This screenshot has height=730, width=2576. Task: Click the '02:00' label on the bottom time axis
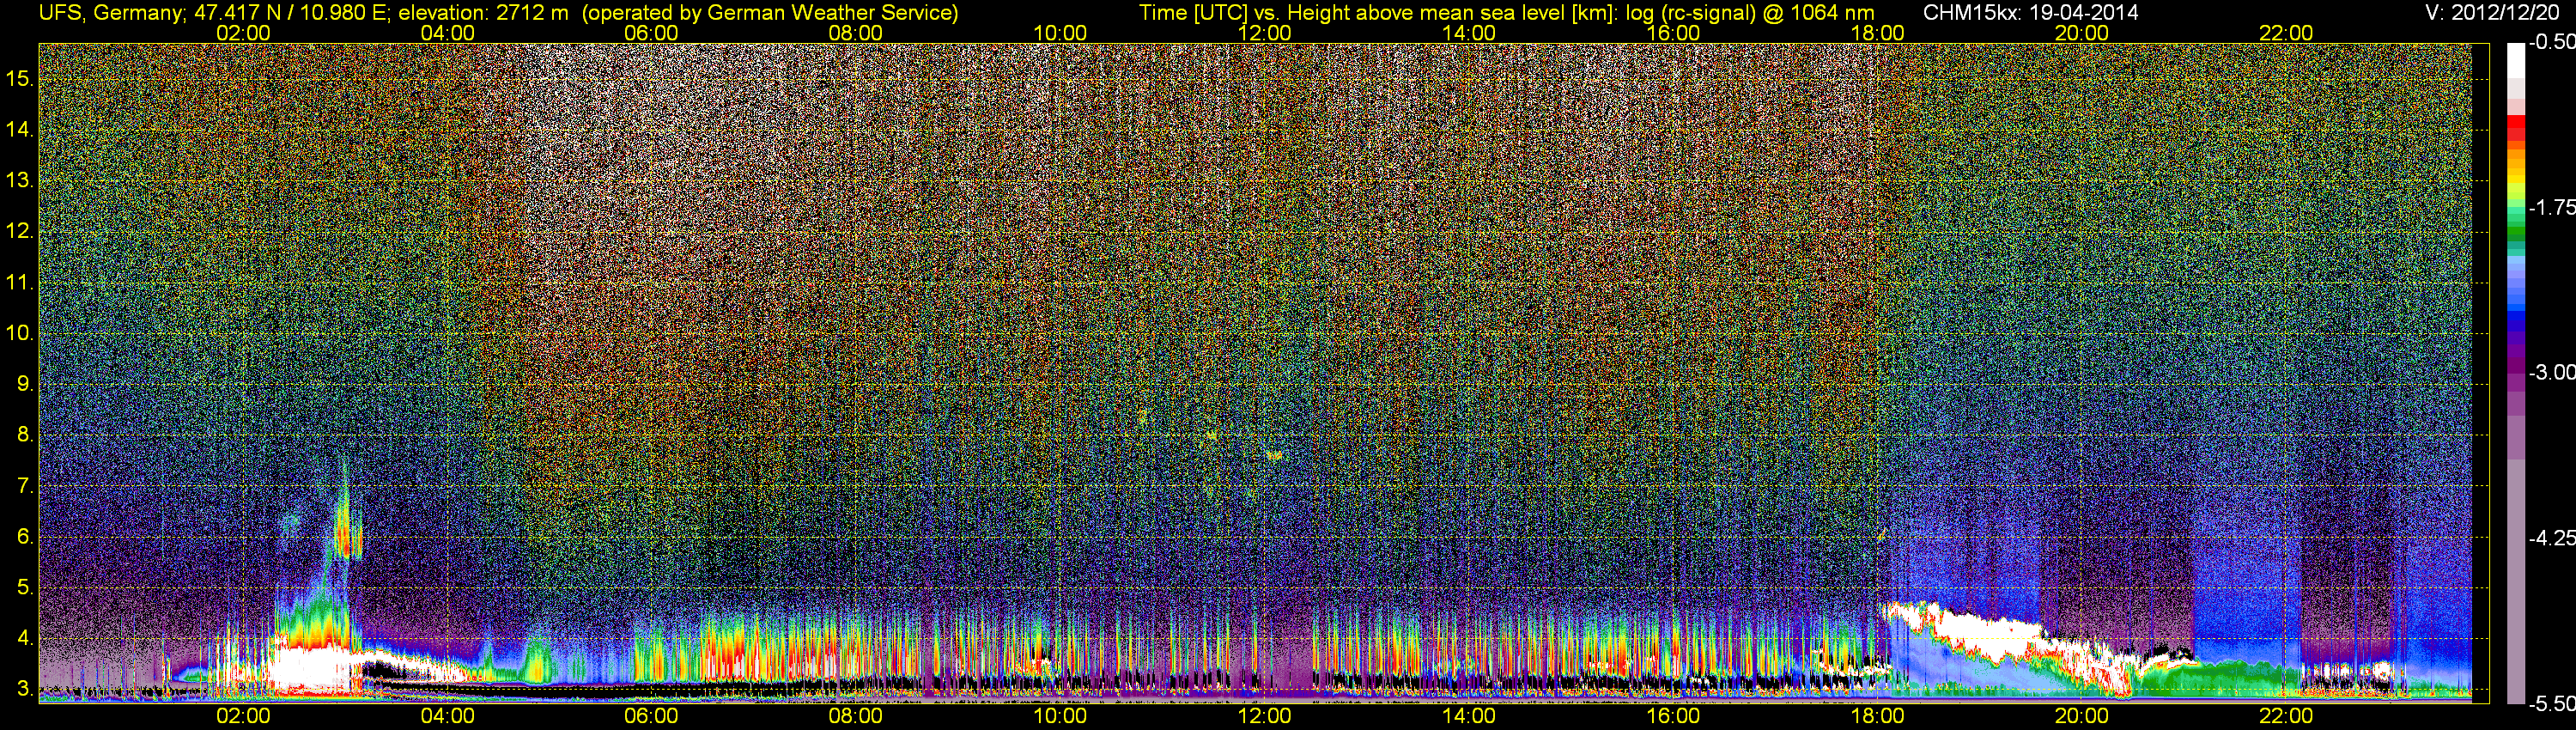(243, 716)
